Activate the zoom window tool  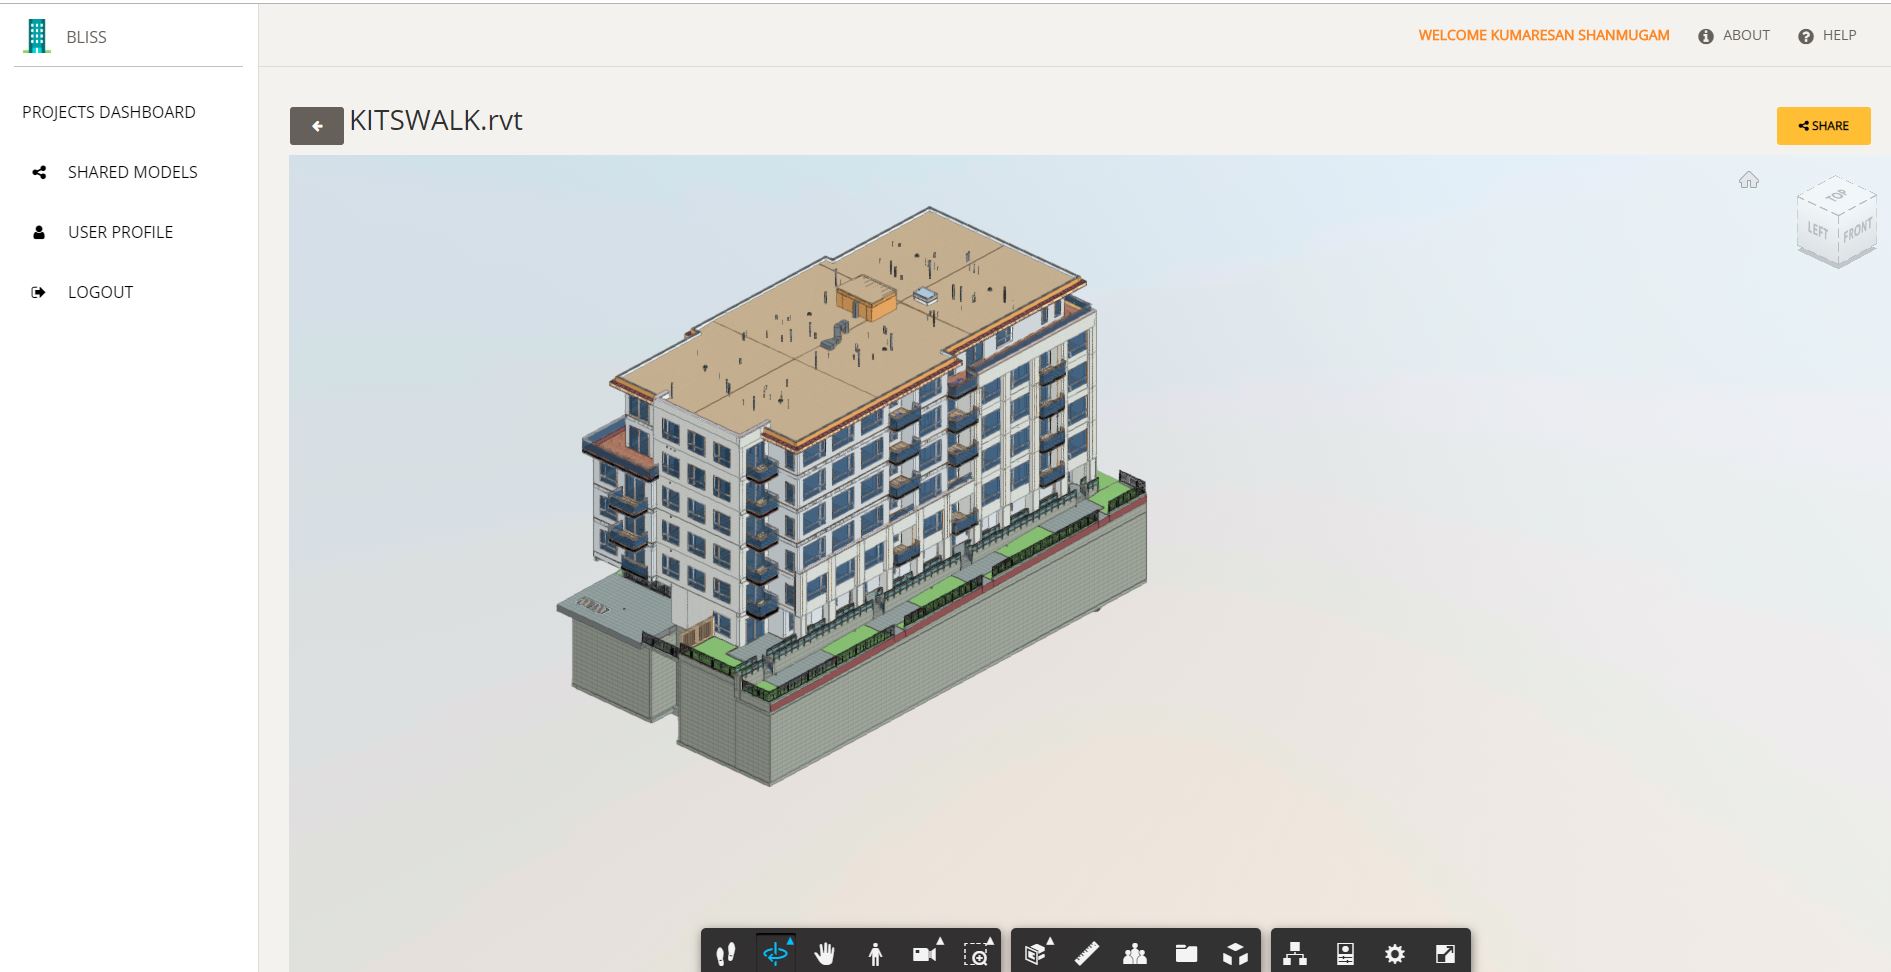click(x=976, y=954)
